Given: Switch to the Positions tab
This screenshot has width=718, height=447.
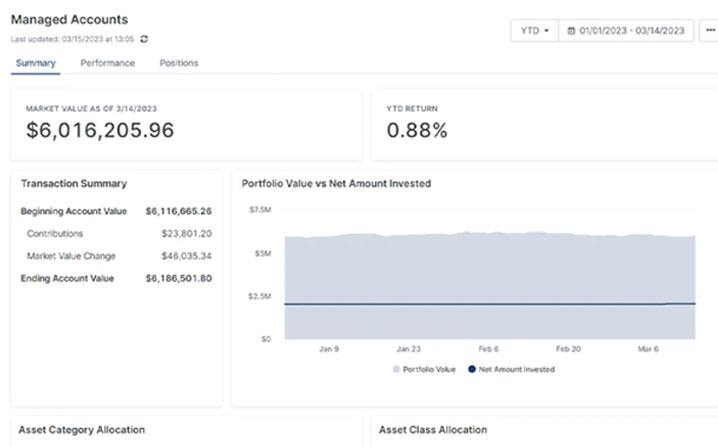Looking at the screenshot, I should tap(179, 63).
